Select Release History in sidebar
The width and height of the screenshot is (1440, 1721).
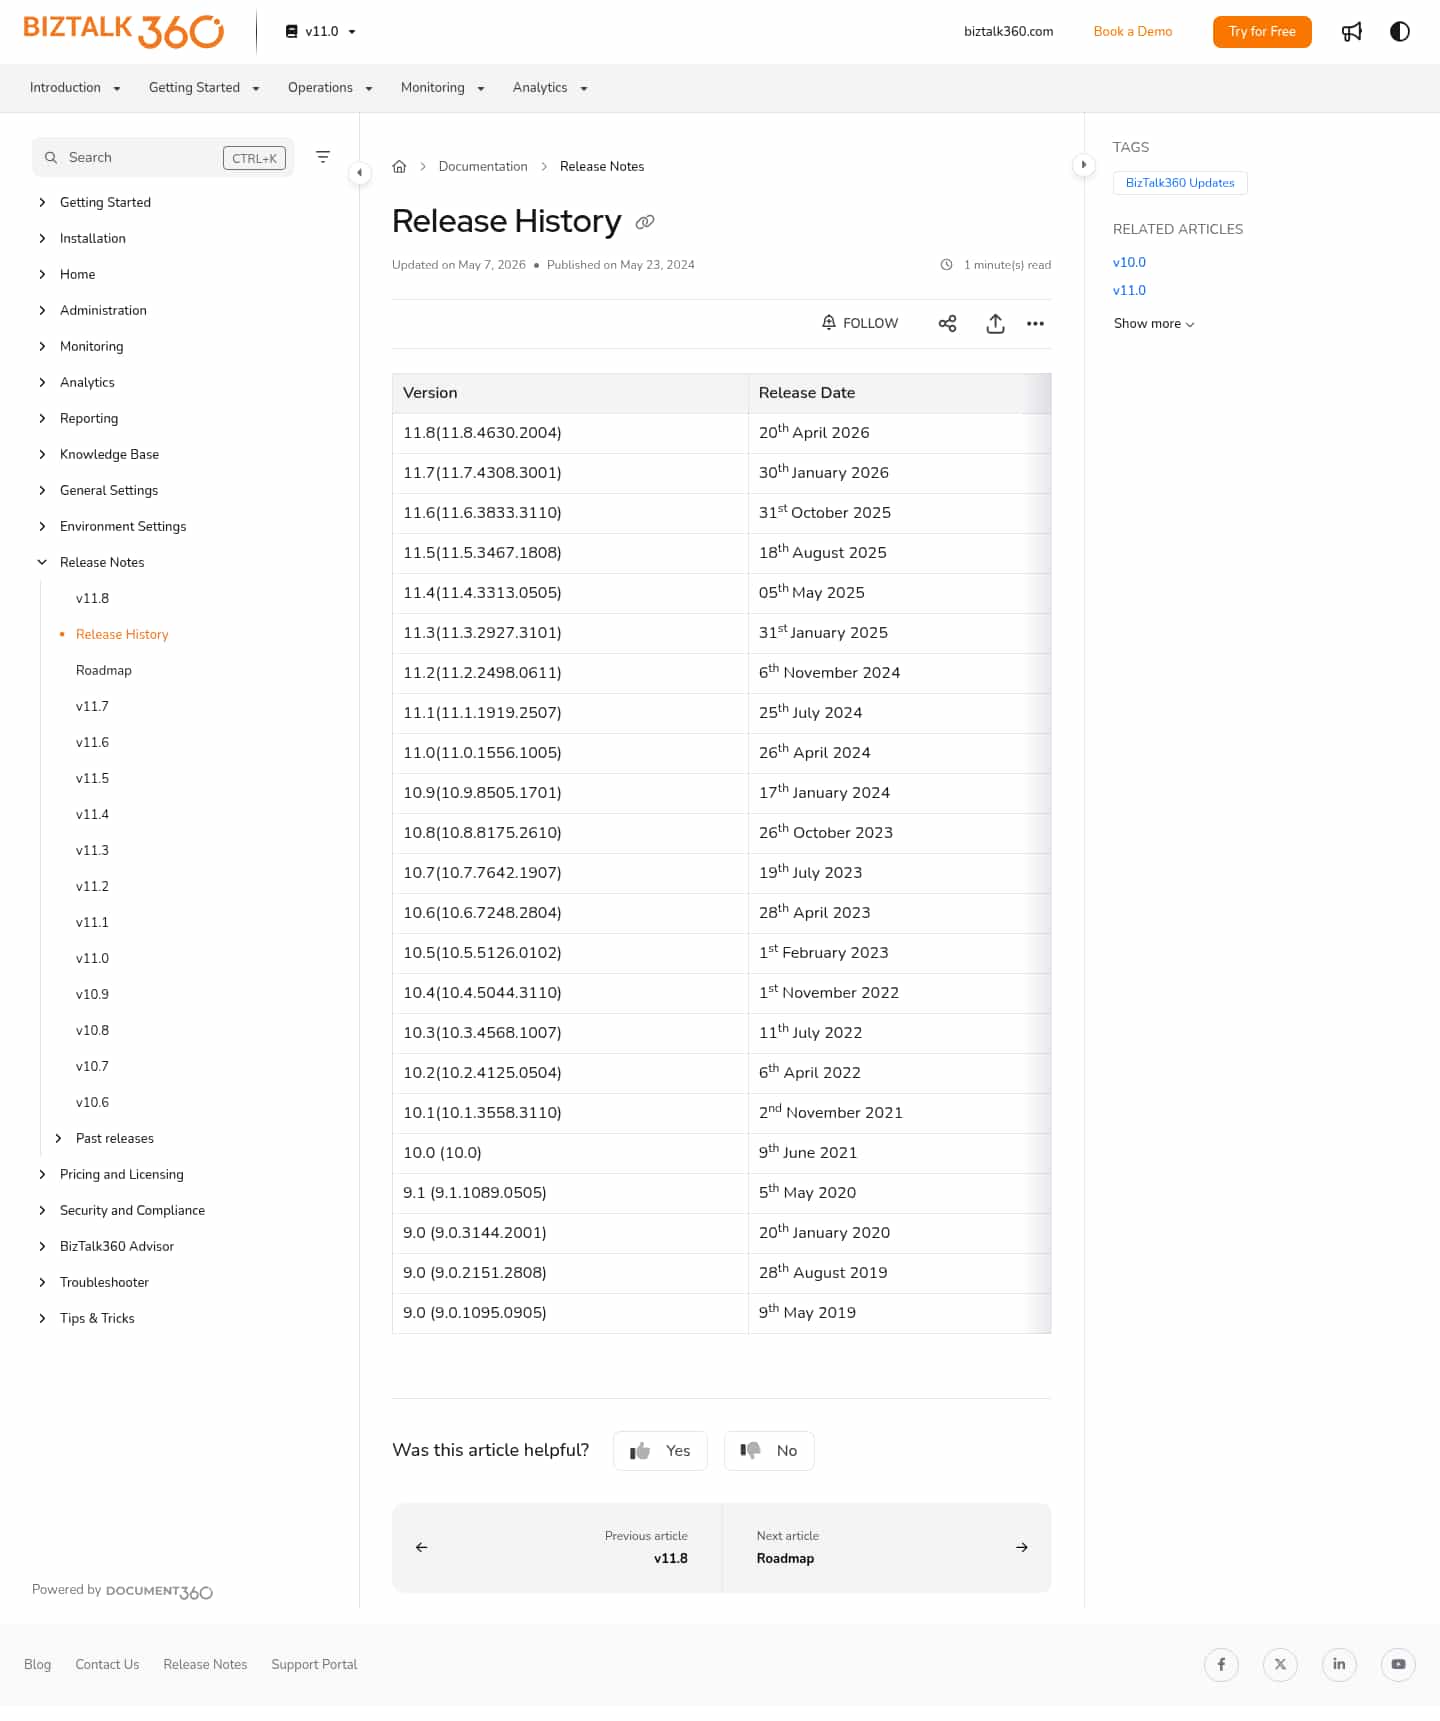(x=122, y=635)
